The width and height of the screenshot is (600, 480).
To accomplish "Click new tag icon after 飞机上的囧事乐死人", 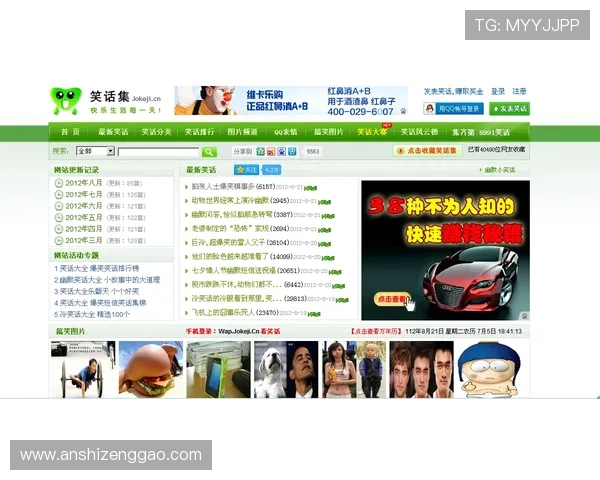I will 314,314.
